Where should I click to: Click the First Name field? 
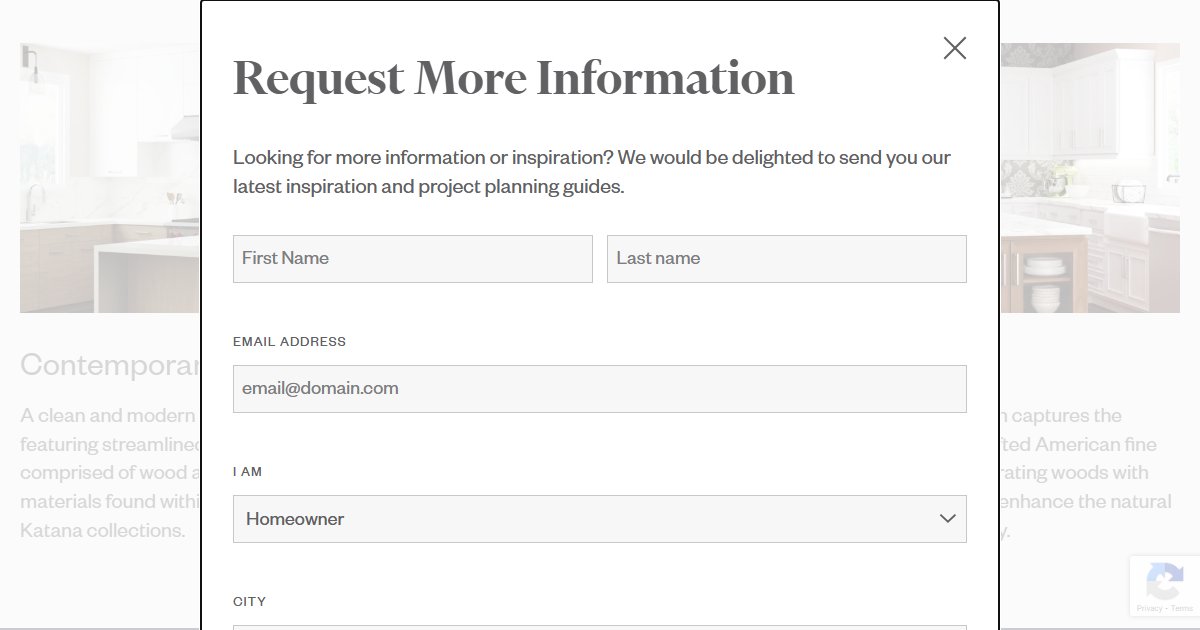412,259
